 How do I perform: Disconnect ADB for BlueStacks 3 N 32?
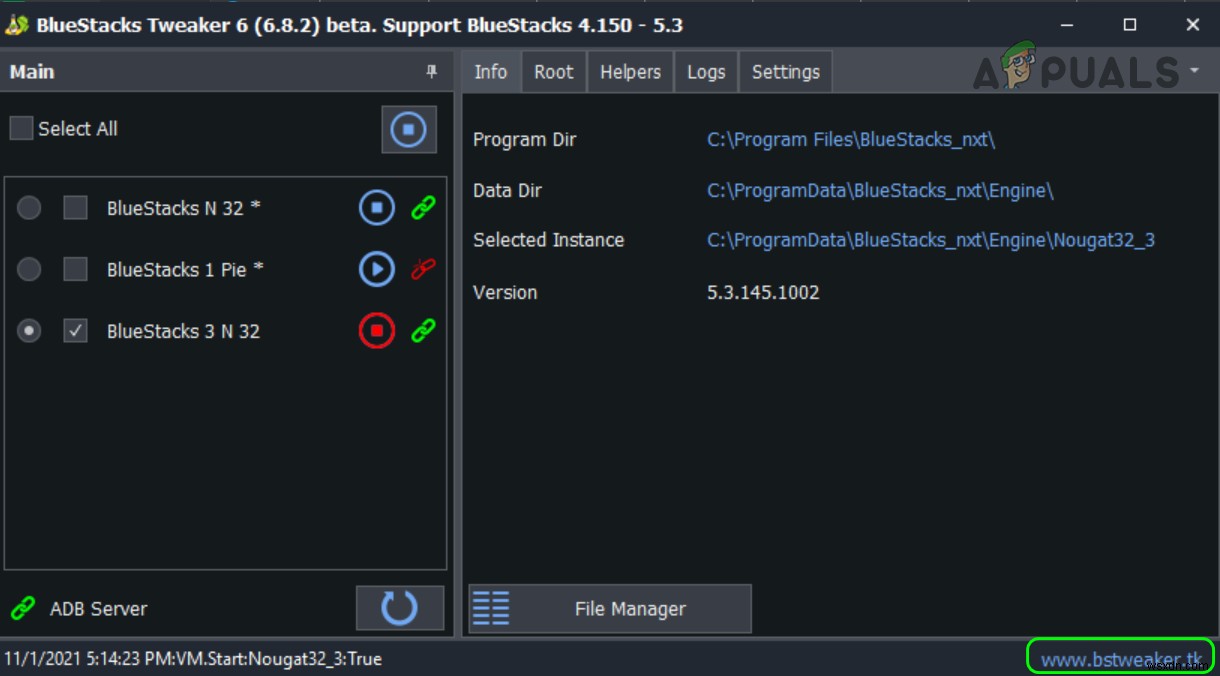[420, 331]
